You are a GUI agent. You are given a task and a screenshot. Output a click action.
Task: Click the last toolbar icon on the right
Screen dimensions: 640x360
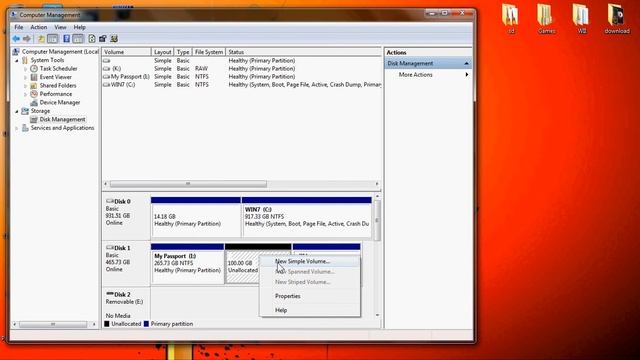(114, 39)
